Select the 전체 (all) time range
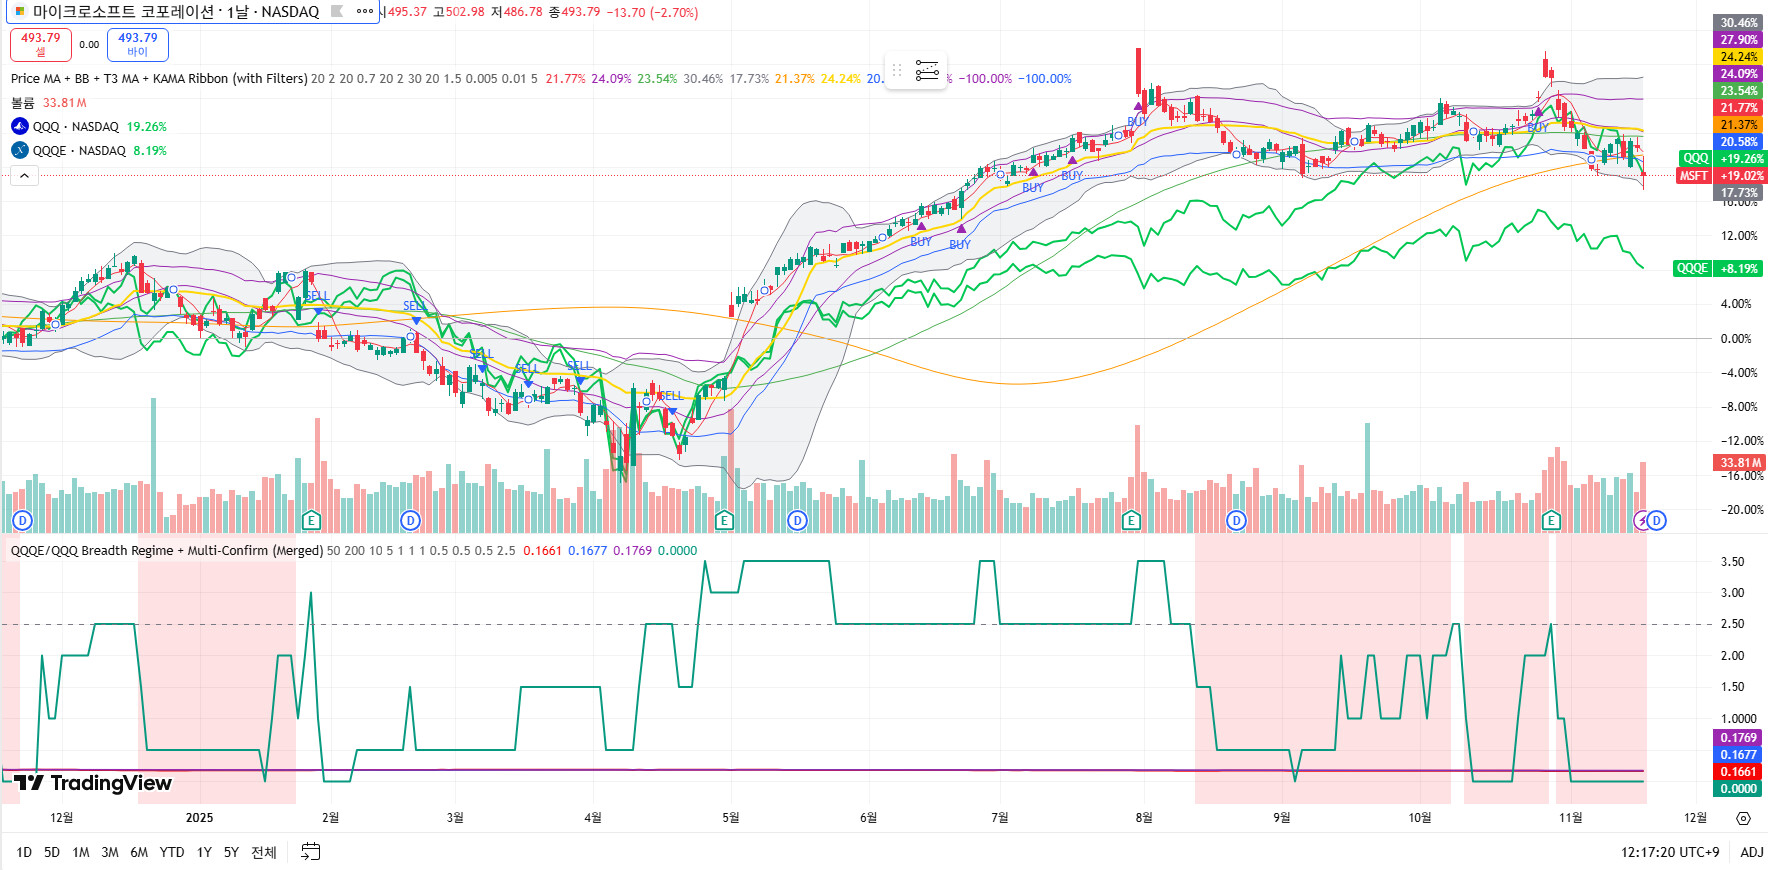 (264, 852)
